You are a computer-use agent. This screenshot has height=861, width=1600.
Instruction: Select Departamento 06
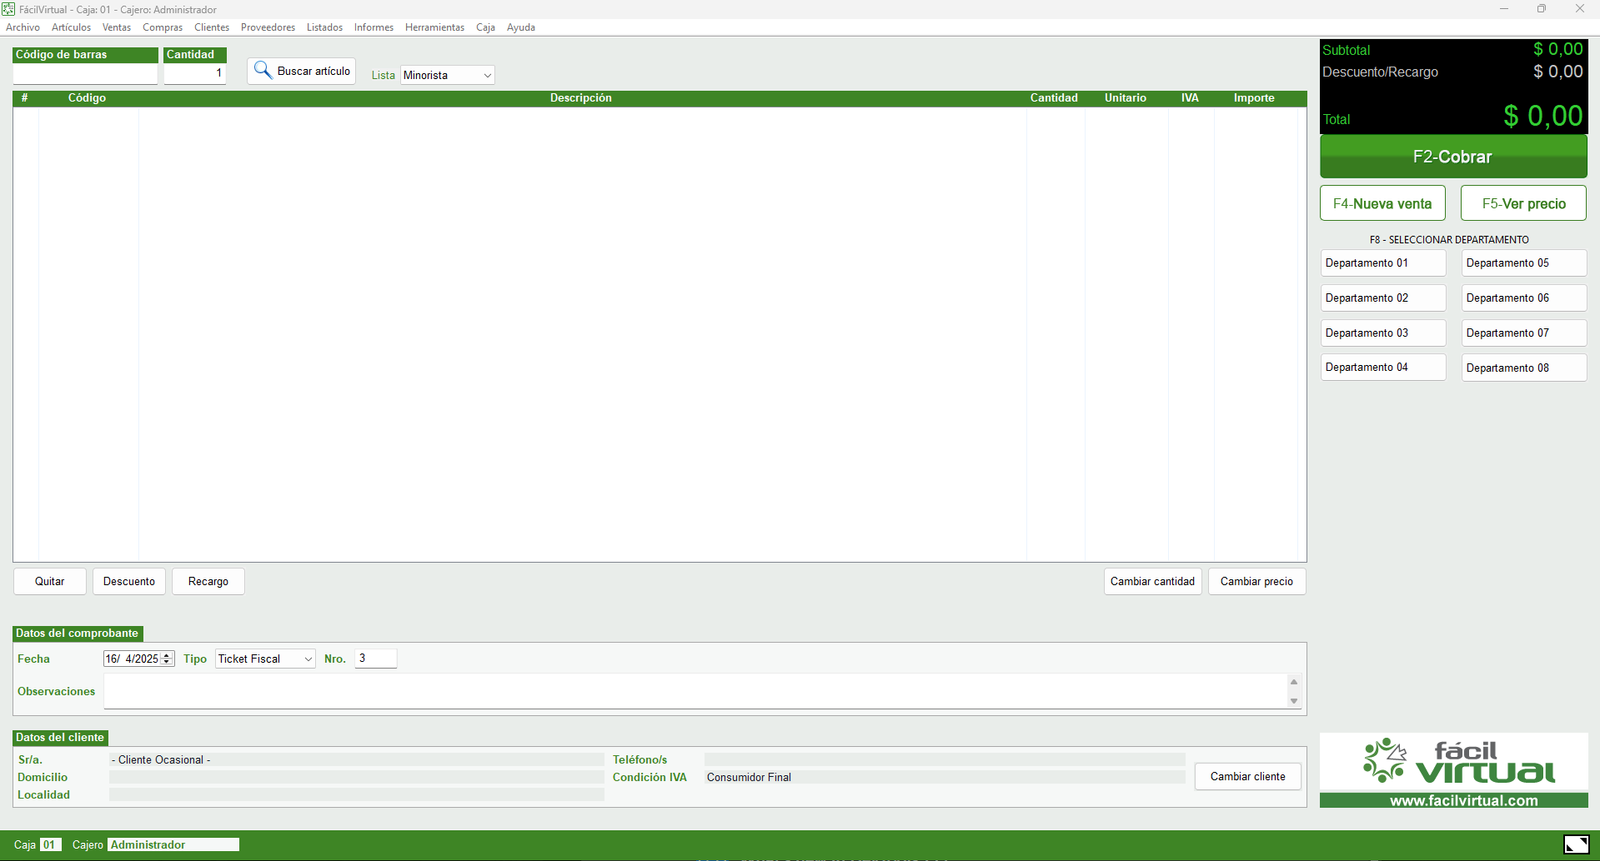click(1524, 298)
